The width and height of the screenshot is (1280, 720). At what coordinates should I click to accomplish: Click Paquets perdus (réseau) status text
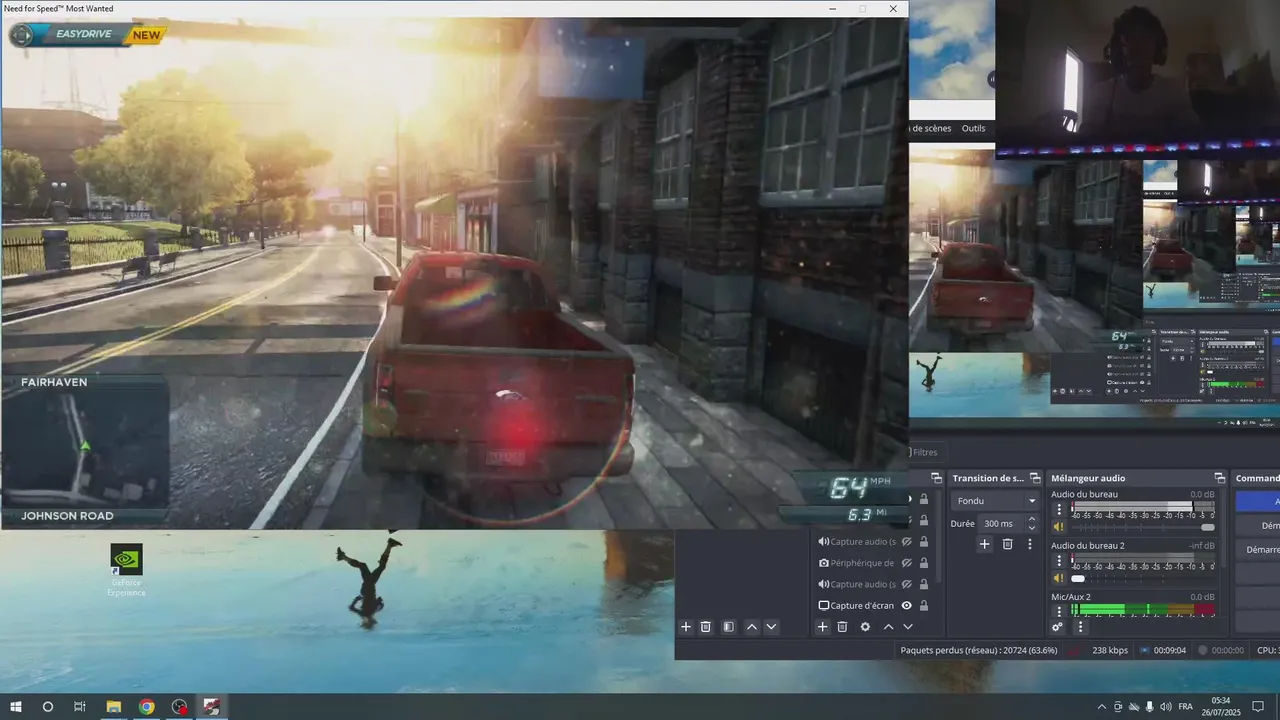coord(977,650)
